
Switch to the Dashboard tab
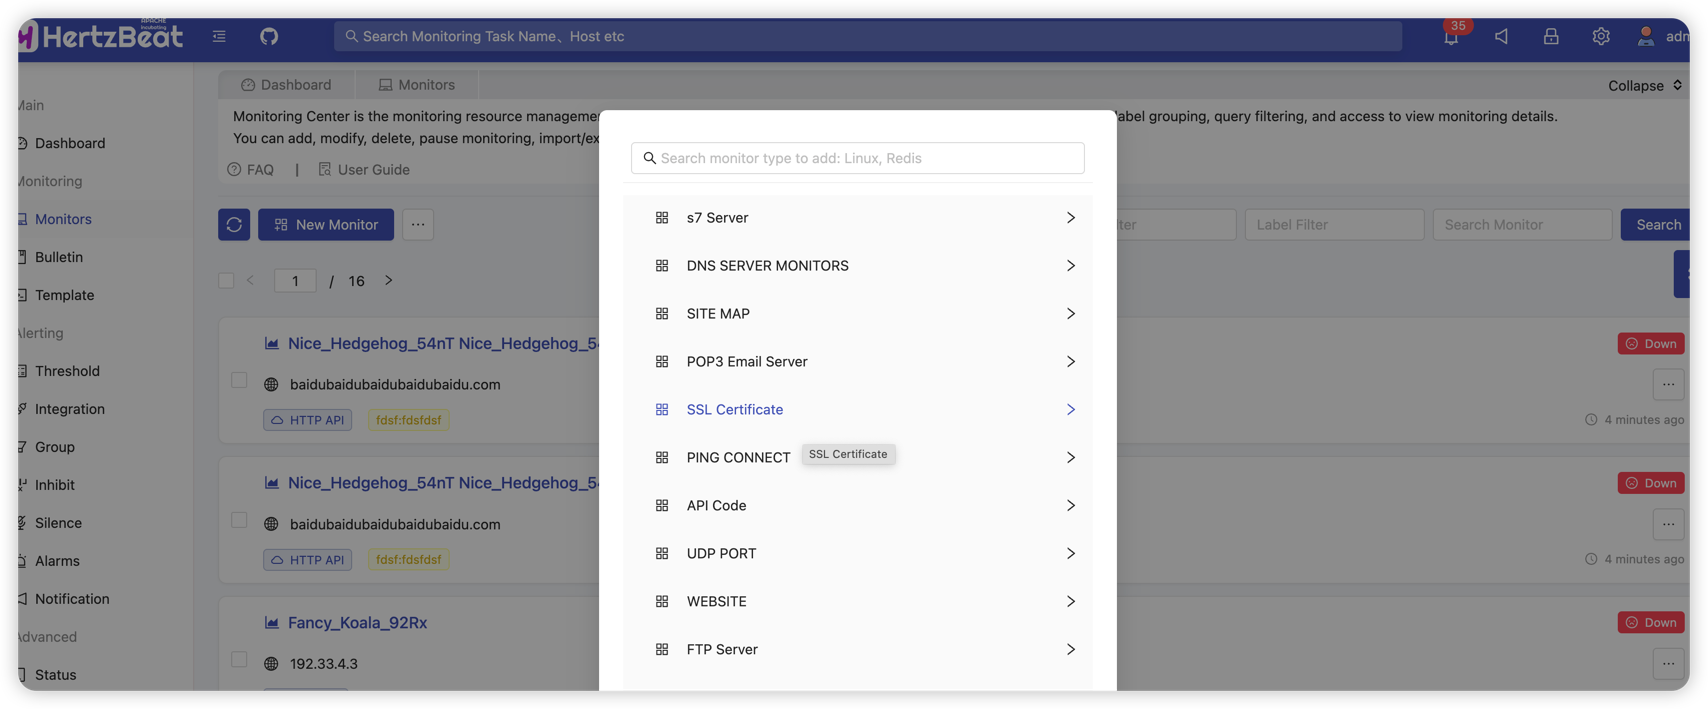286,85
